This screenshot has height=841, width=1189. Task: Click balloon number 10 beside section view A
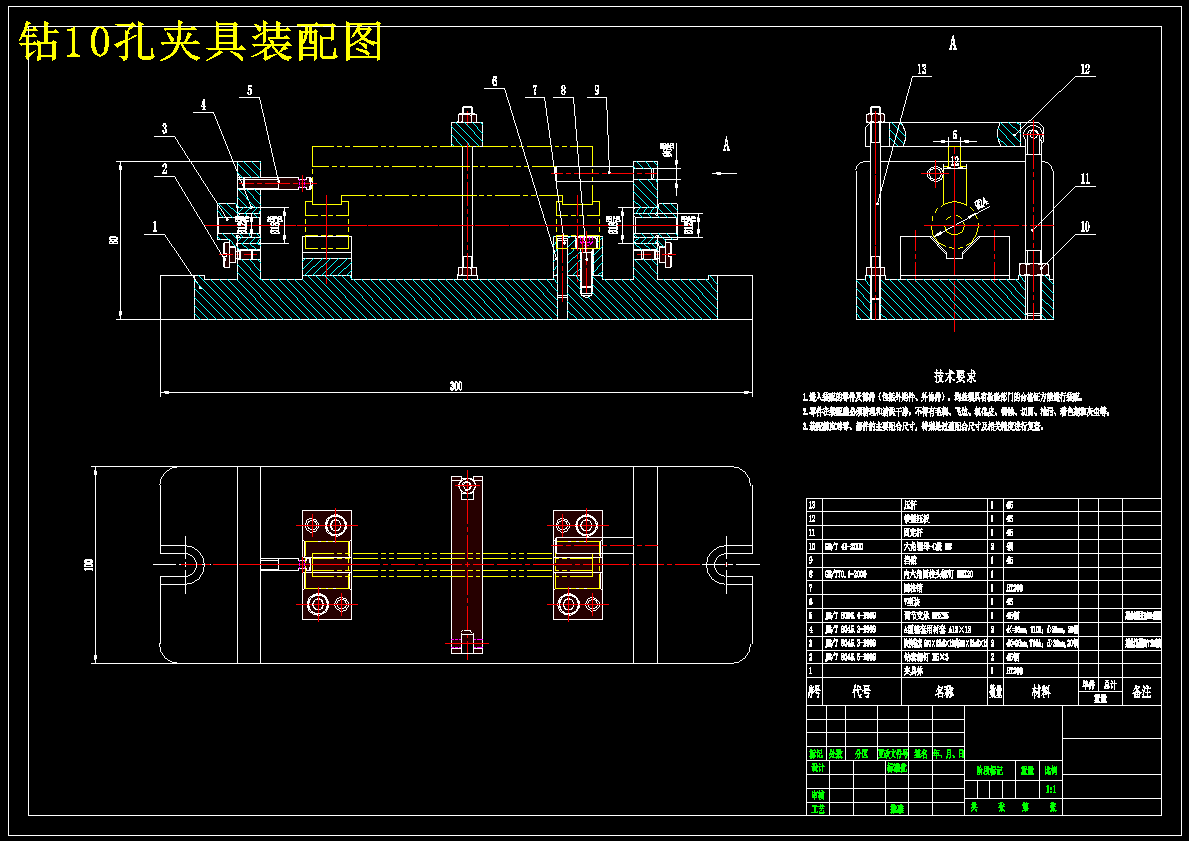pos(1085,227)
